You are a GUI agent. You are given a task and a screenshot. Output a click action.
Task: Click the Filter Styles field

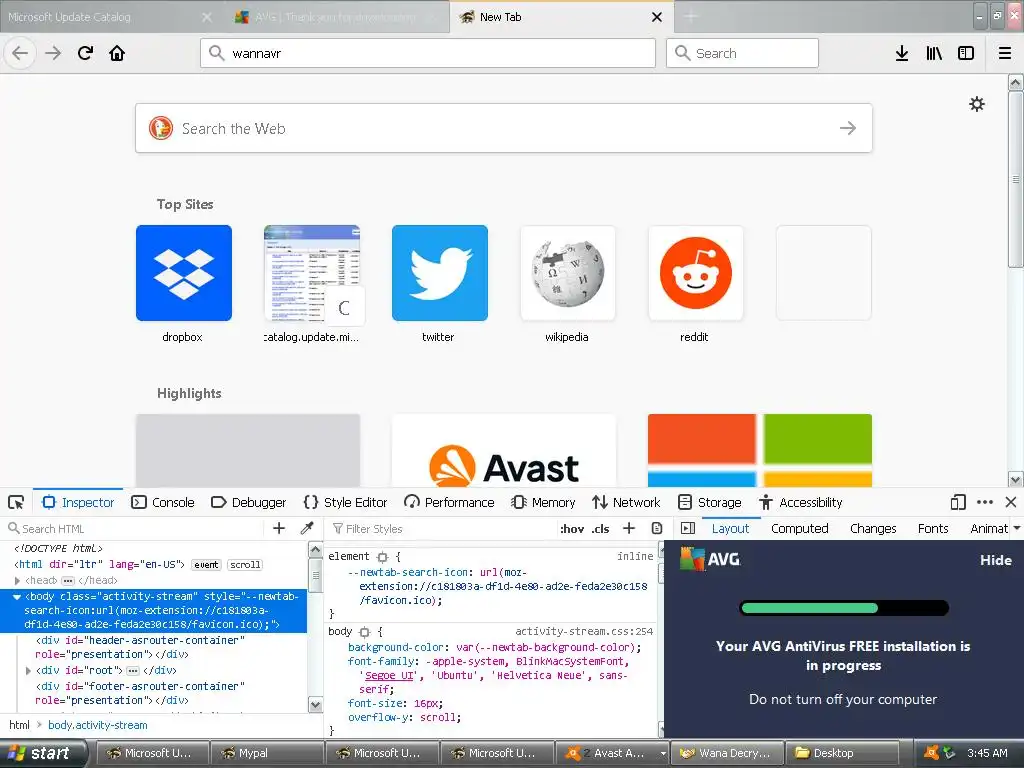pos(441,528)
